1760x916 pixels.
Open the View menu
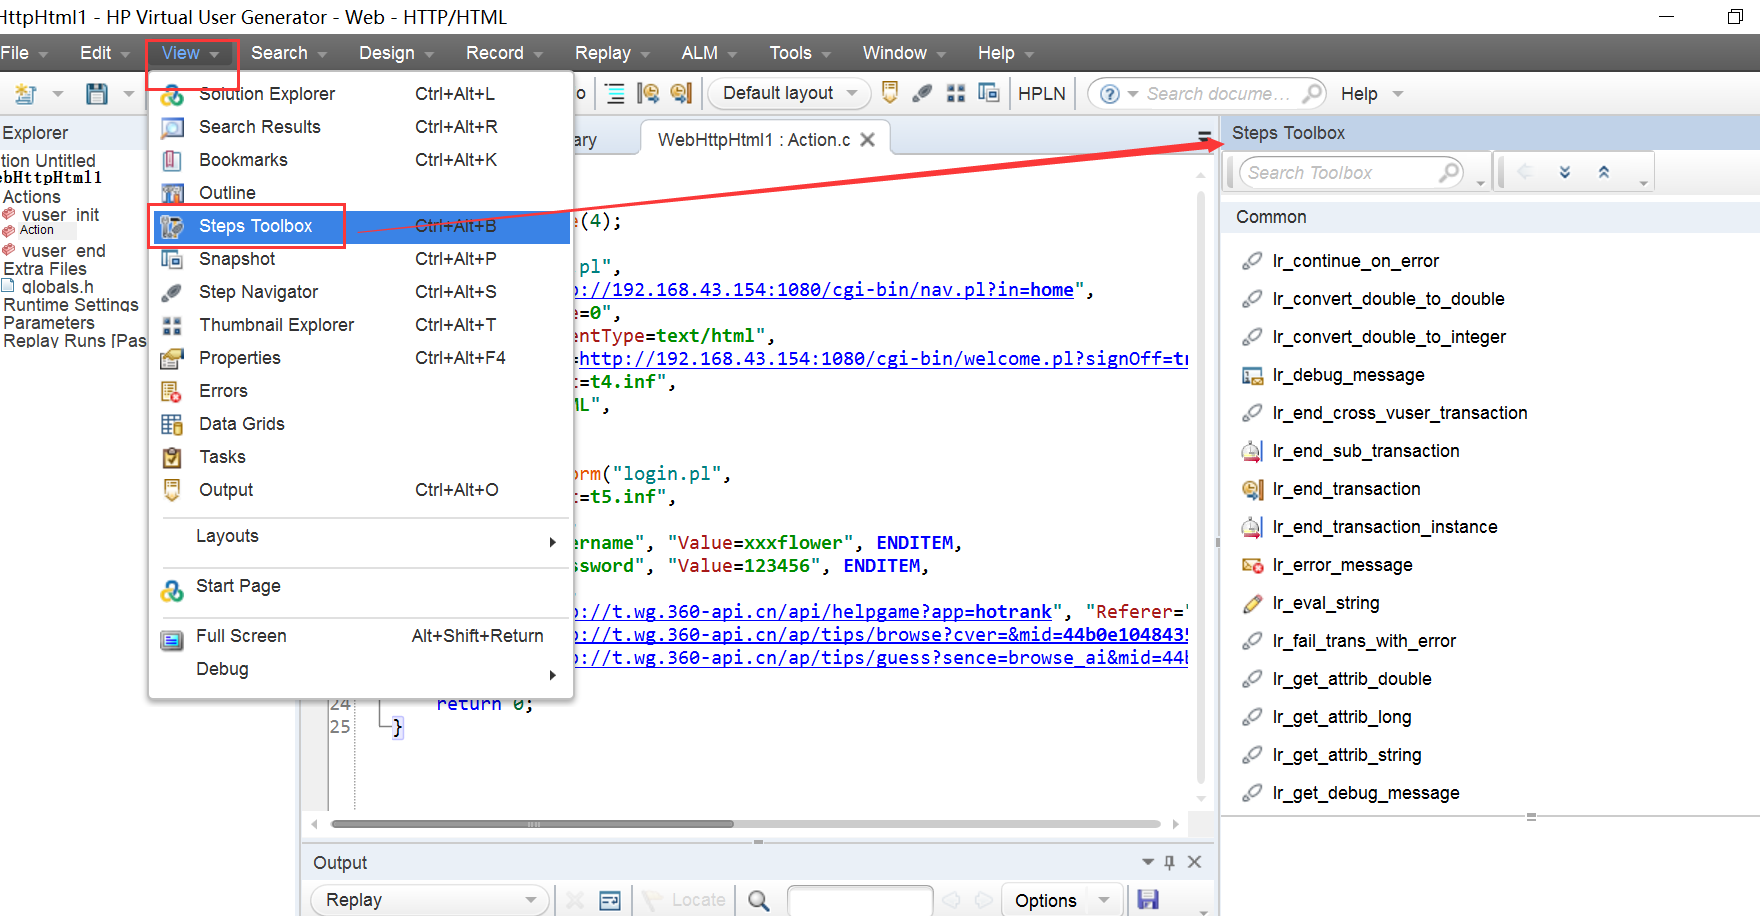pyautogui.click(x=191, y=53)
